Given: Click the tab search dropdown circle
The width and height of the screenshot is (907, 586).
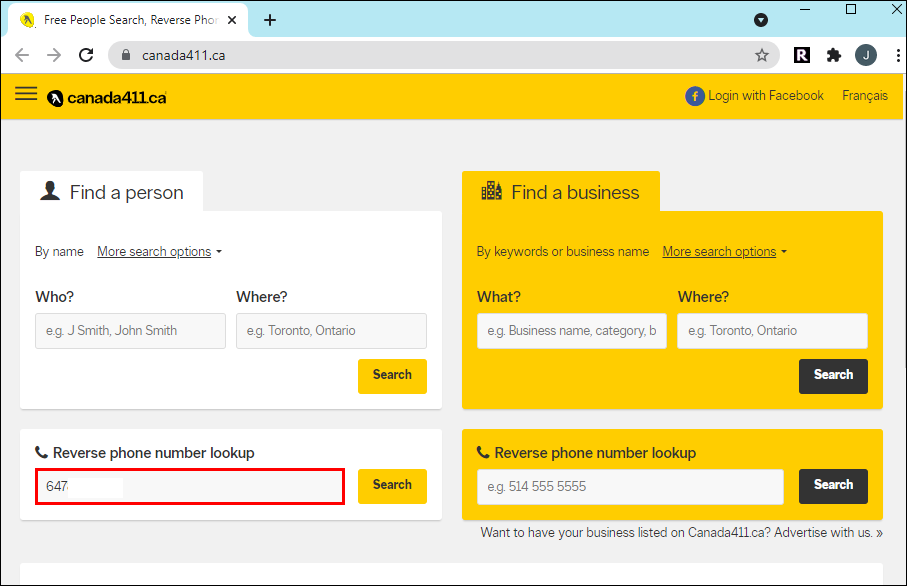Looking at the screenshot, I should point(761,20).
